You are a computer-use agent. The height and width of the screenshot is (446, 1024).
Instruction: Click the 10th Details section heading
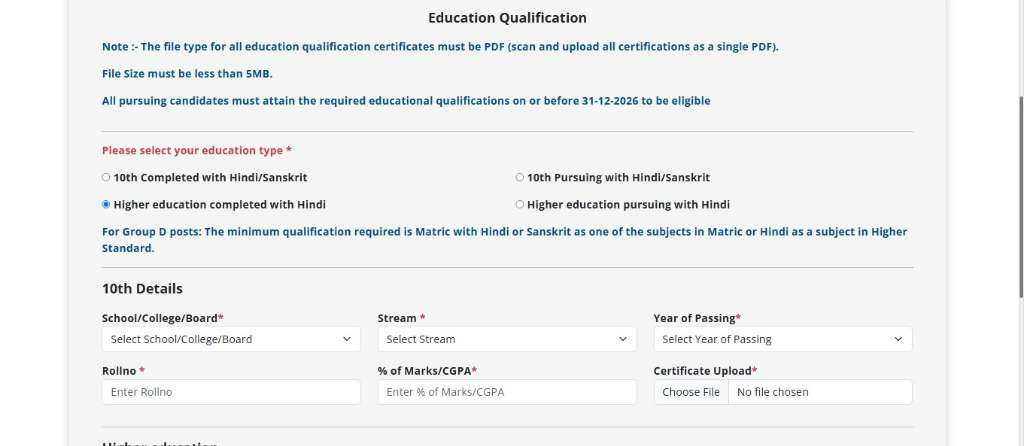point(142,289)
